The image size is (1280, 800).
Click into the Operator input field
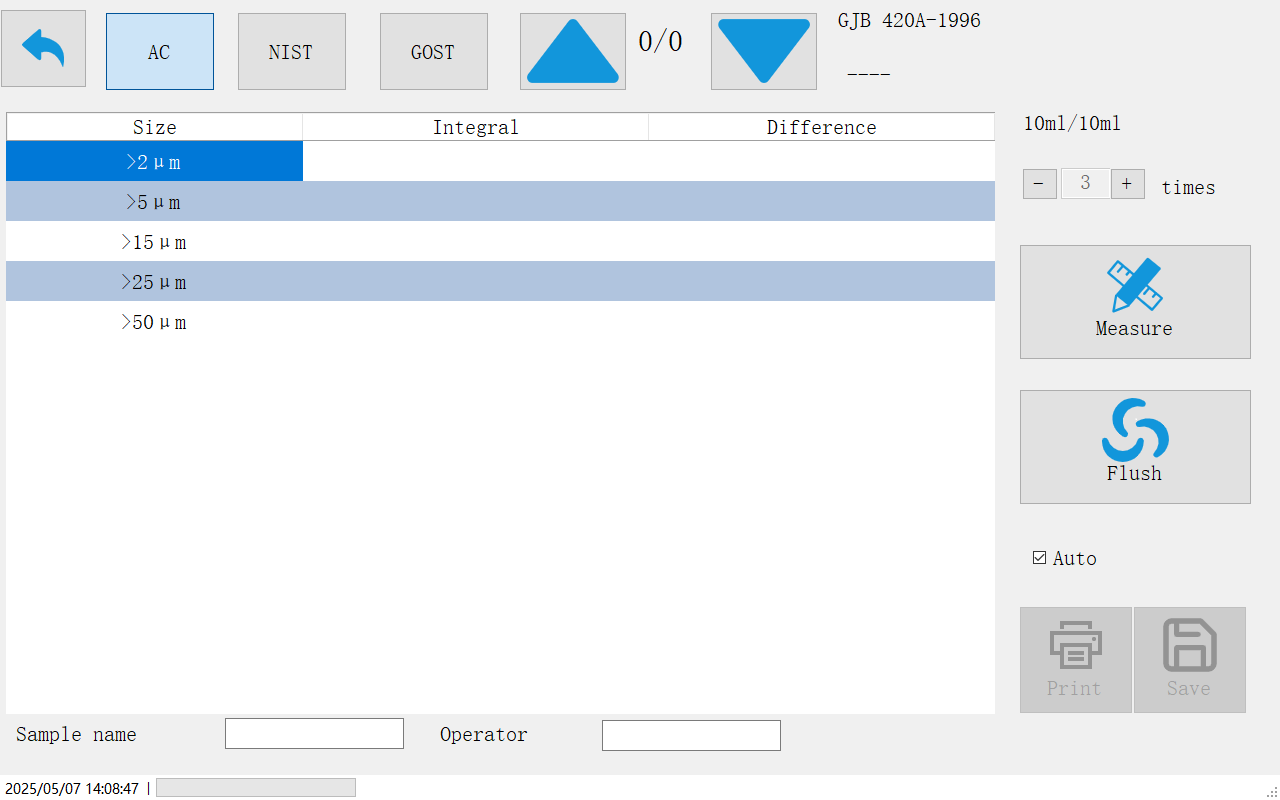691,735
